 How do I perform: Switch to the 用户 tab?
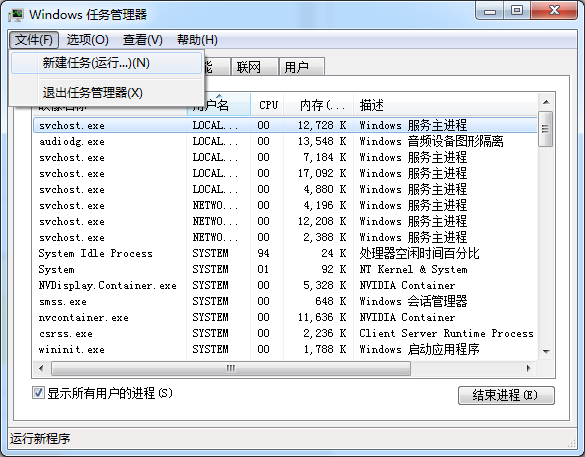pyautogui.click(x=301, y=67)
